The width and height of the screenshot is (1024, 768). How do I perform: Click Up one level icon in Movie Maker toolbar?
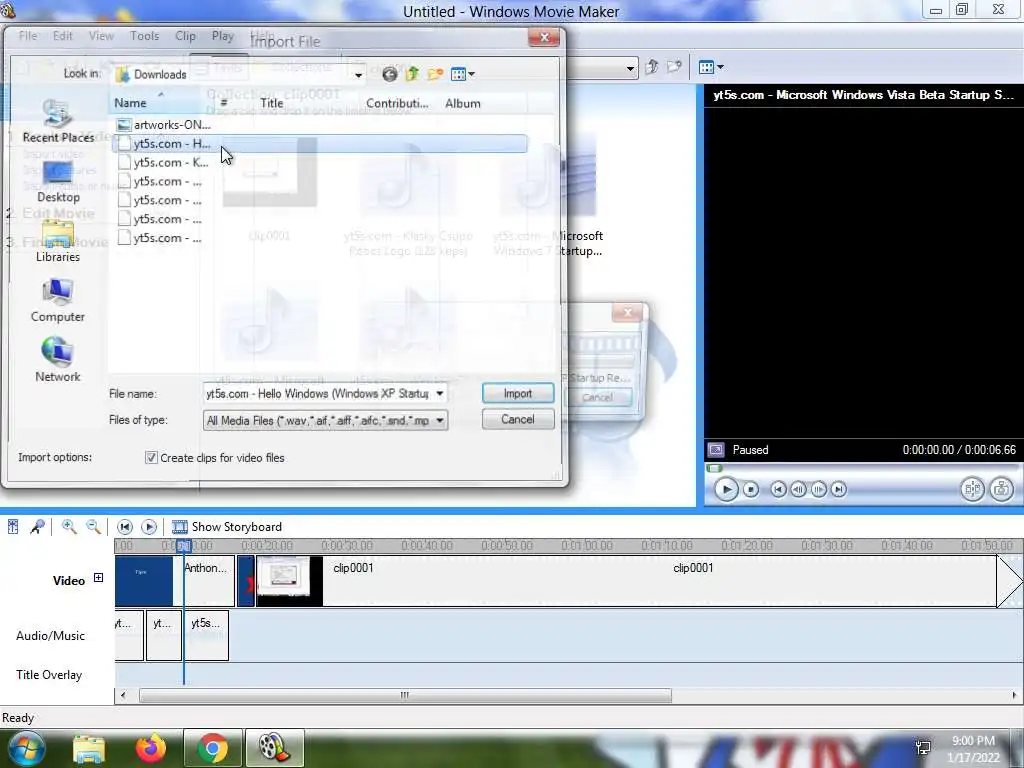[651, 67]
